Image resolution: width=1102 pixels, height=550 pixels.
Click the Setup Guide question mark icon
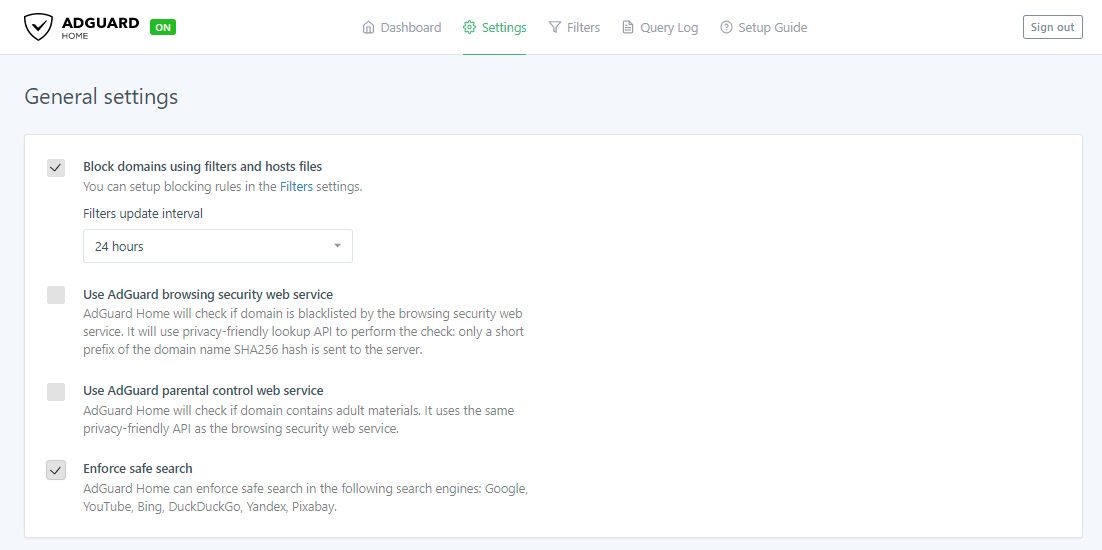(x=726, y=28)
